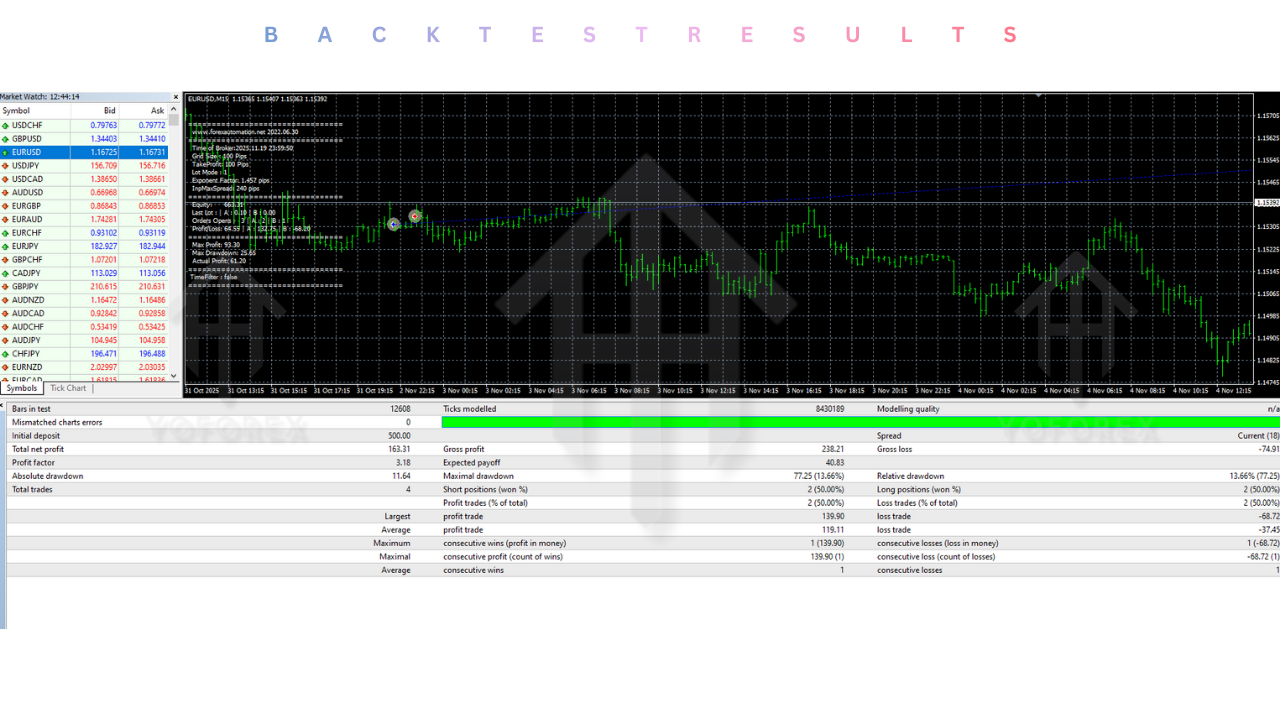
Task: Select the Symbols tab
Action: (x=22, y=388)
